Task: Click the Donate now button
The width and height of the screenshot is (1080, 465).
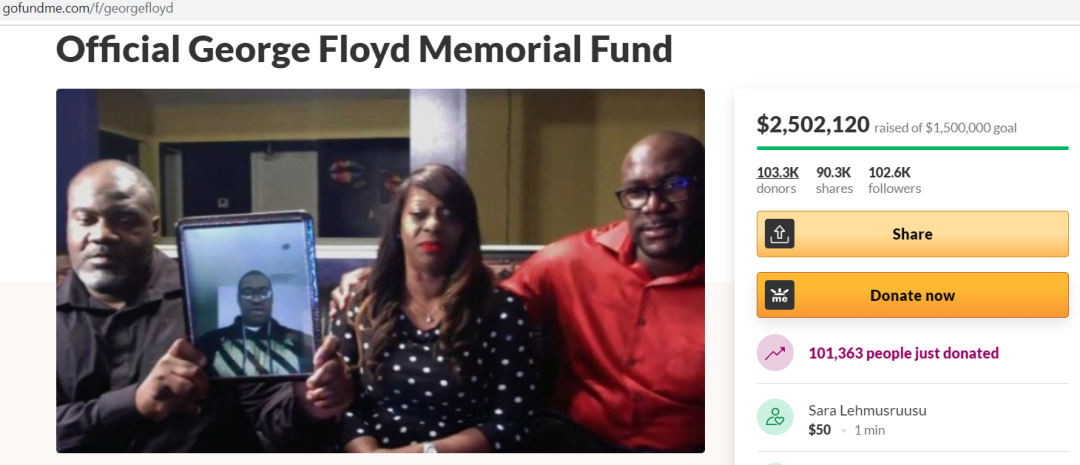Action: [913, 295]
